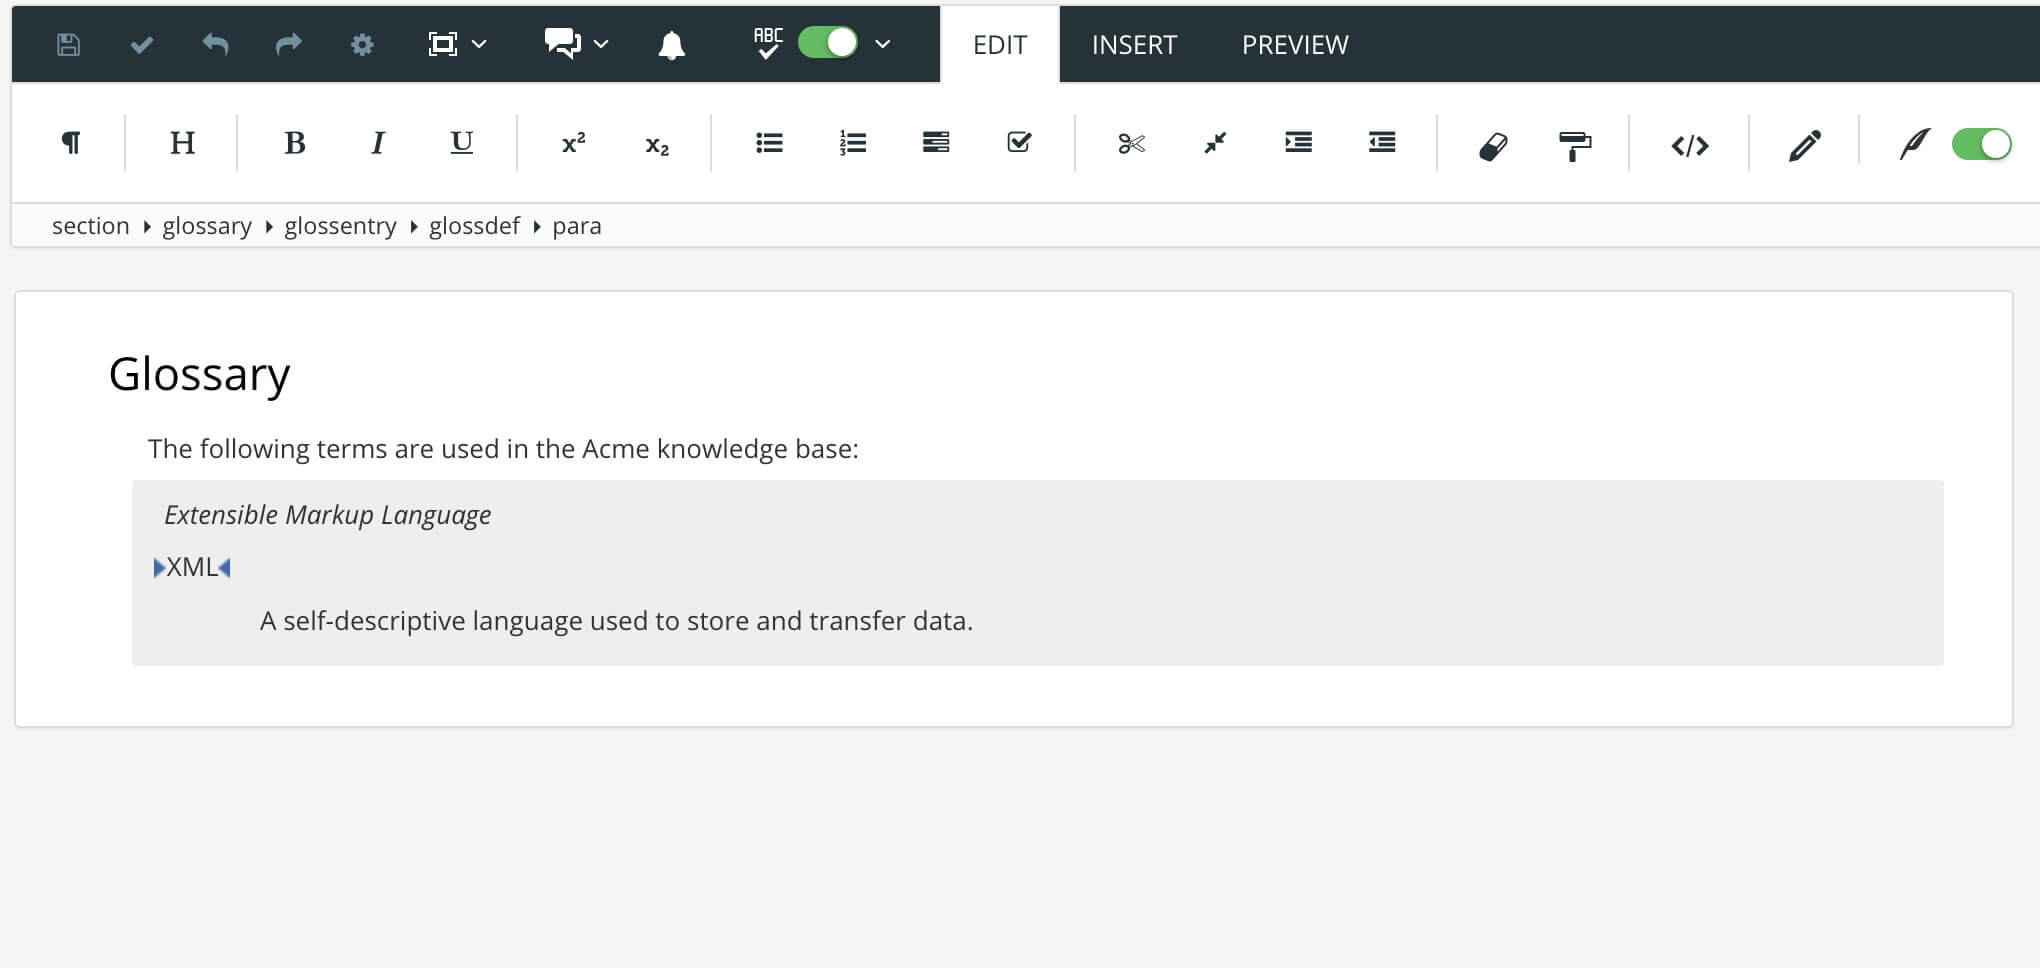Insert a bulleted list
Viewport: 2040px width, 968px height.
tap(769, 144)
